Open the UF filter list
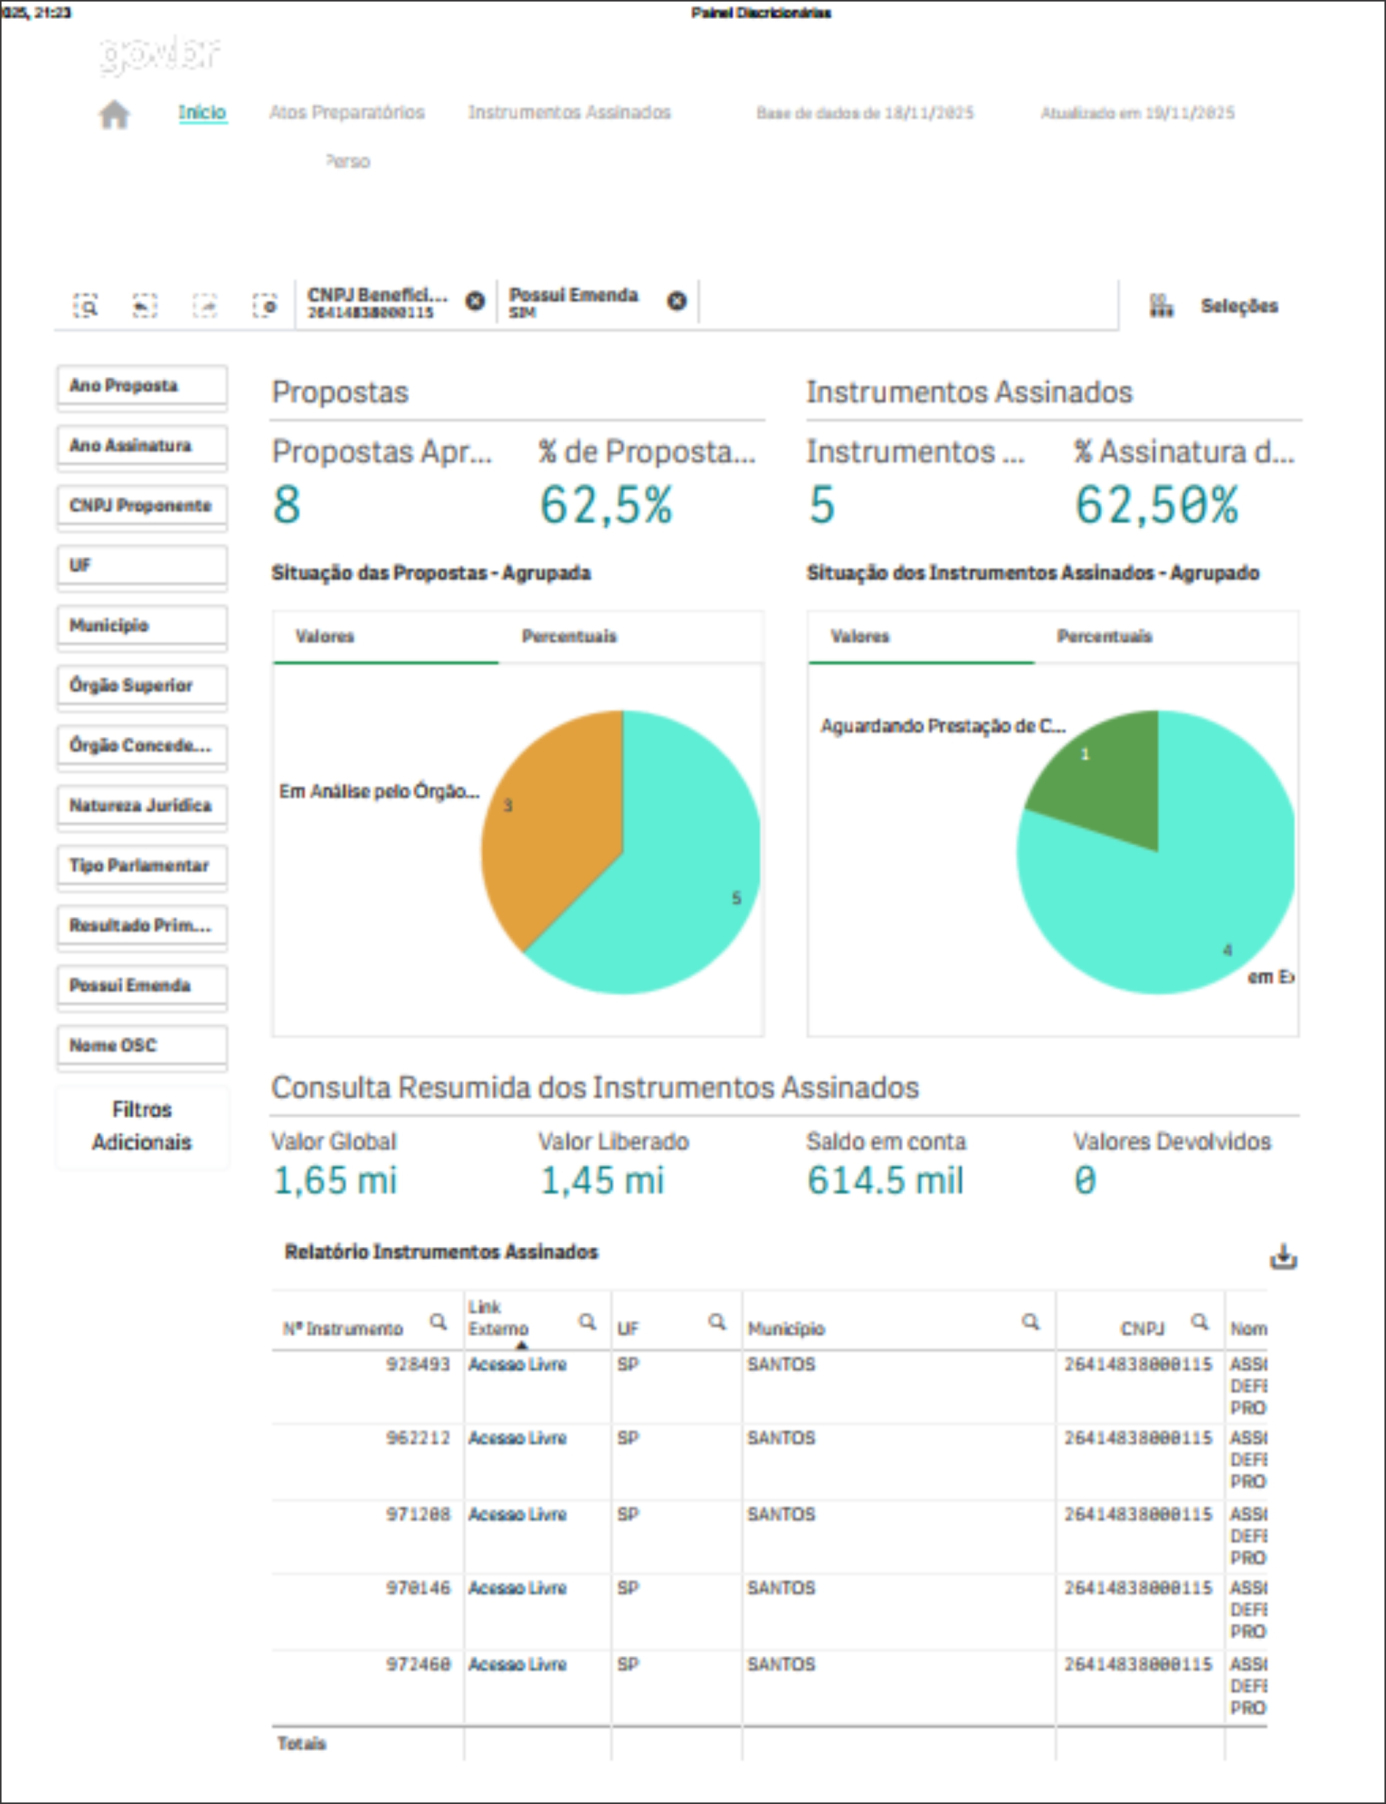 (142, 566)
